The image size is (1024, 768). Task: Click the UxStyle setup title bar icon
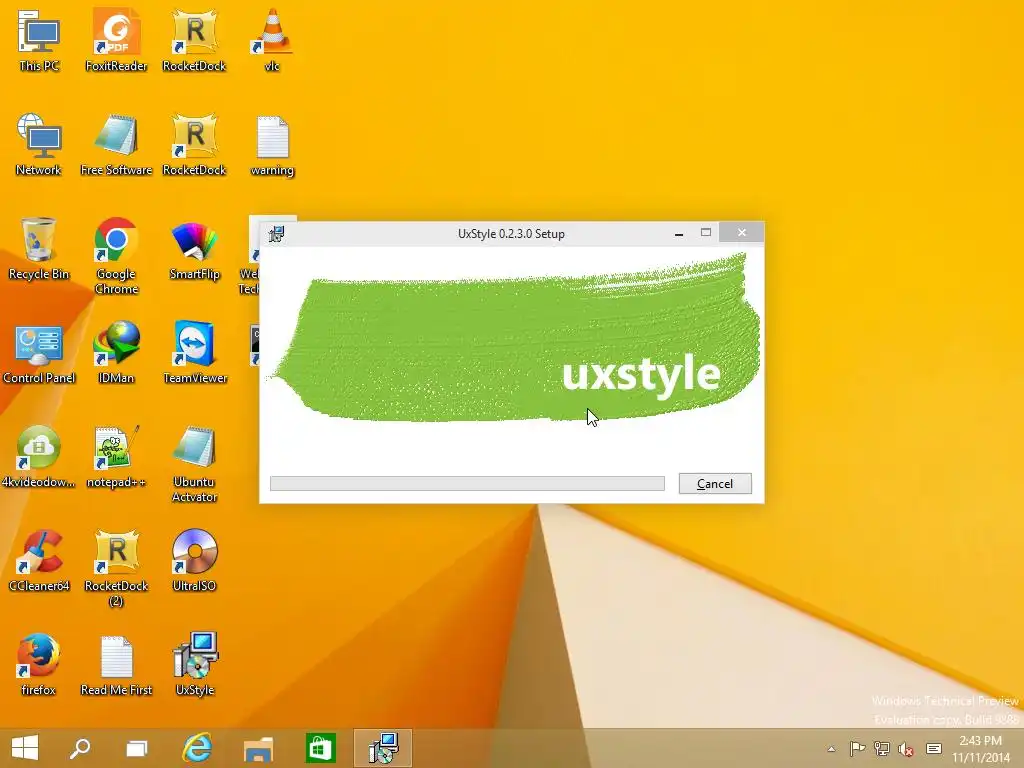(276, 234)
